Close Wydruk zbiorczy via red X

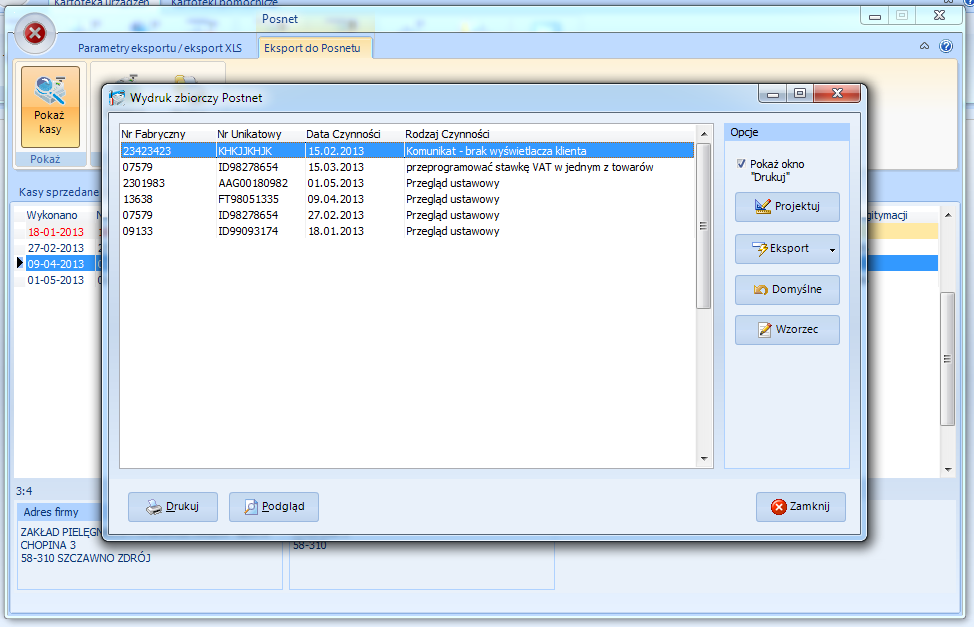point(837,94)
